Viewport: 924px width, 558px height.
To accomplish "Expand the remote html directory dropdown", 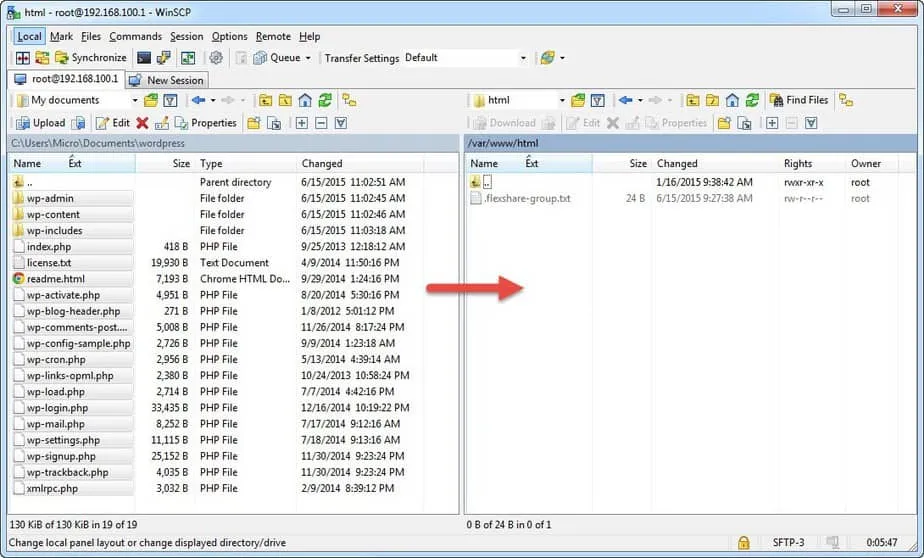I will coord(561,100).
